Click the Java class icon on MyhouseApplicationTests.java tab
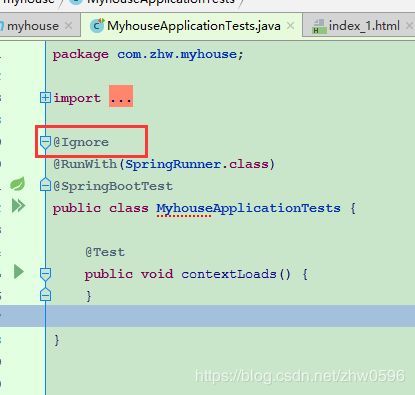Screen dimensions: 415x395 [97, 26]
